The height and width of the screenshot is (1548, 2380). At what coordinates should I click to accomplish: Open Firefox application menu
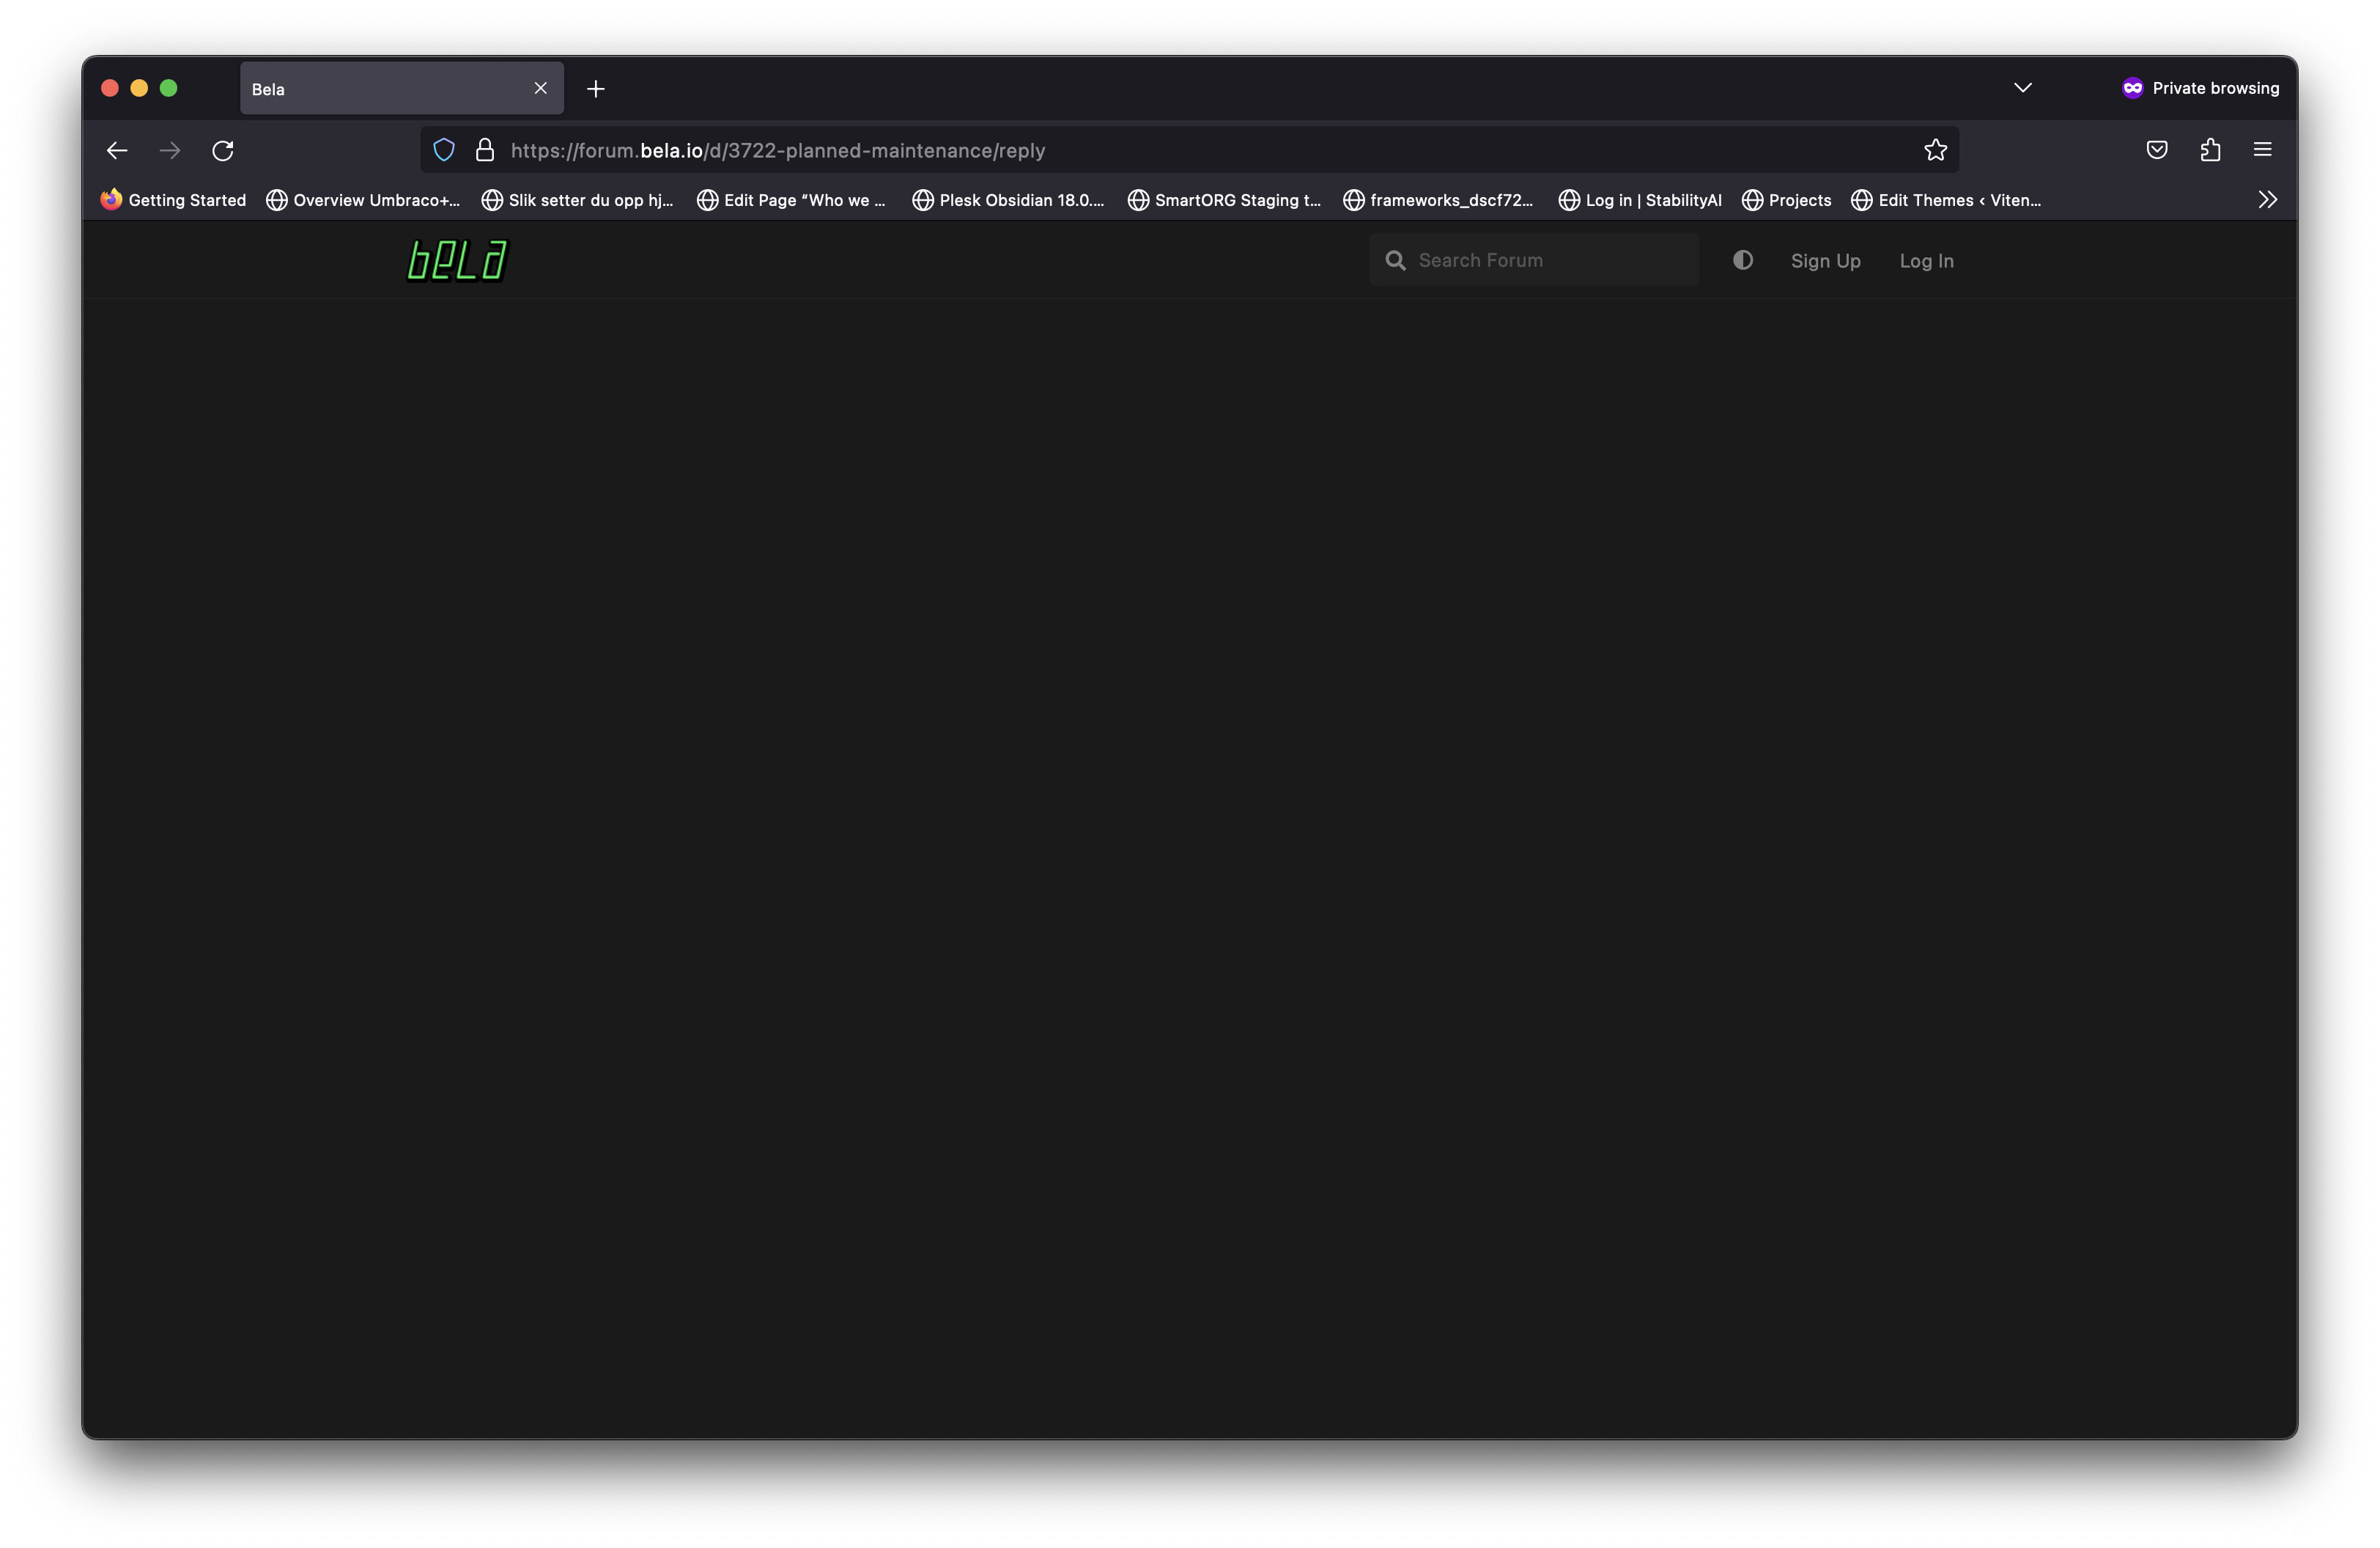pyautogui.click(x=2262, y=150)
